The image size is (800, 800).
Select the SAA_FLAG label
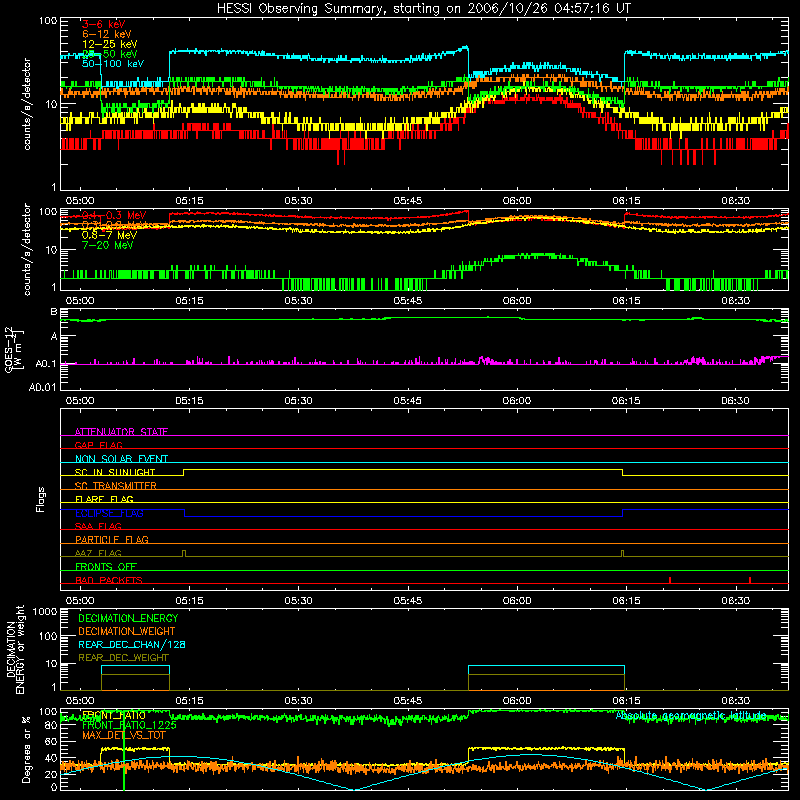[x=98, y=526]
